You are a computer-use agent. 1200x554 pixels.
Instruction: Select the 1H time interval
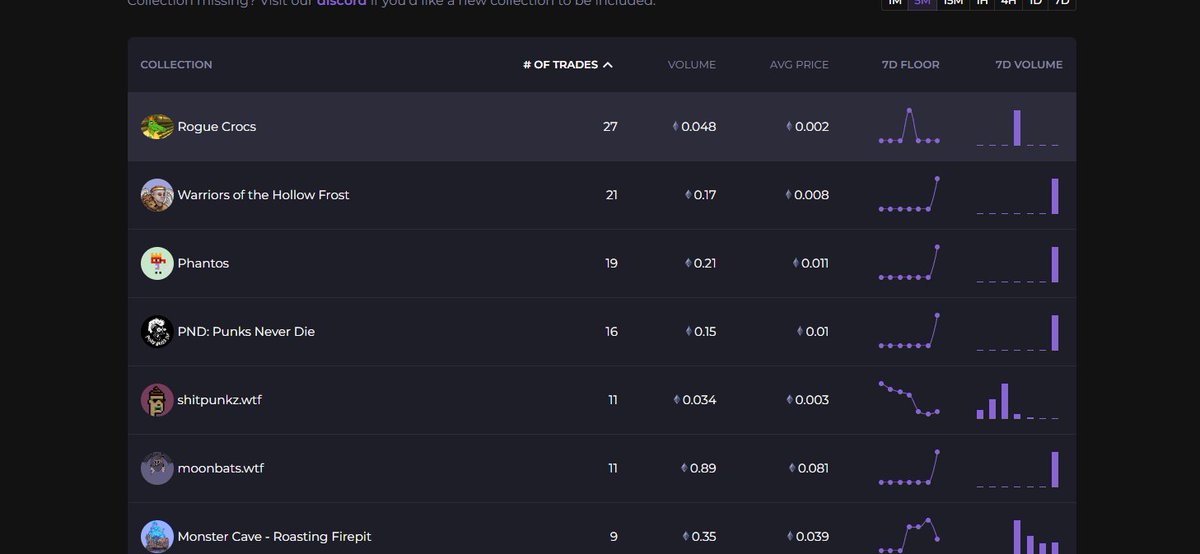(983, 3)
